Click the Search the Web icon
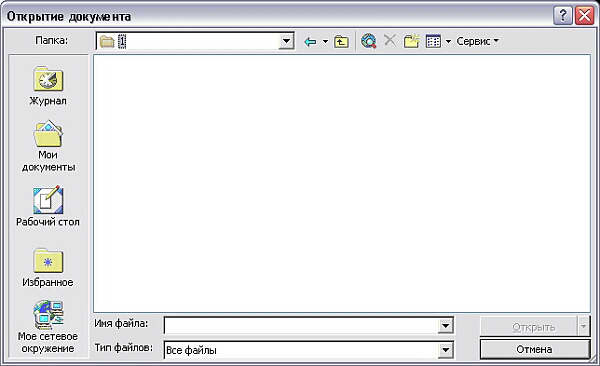600x366 pixels. point(368,41)
